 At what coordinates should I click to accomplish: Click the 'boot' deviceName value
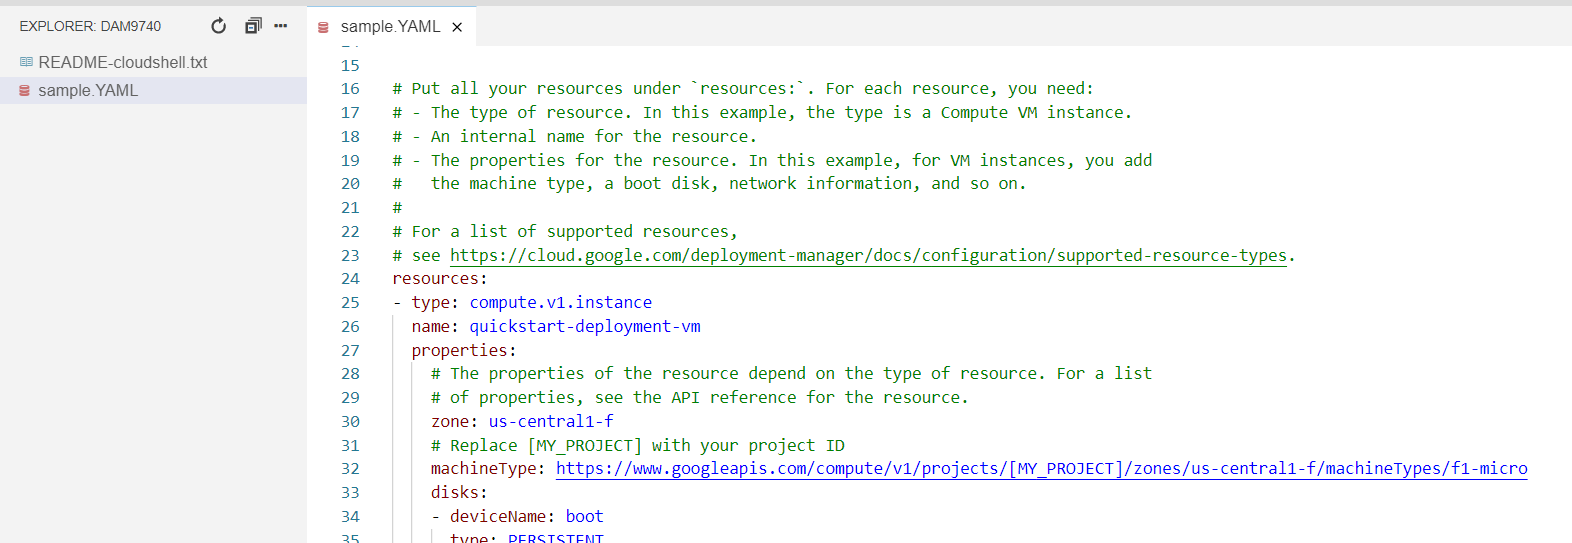point(584,516)
